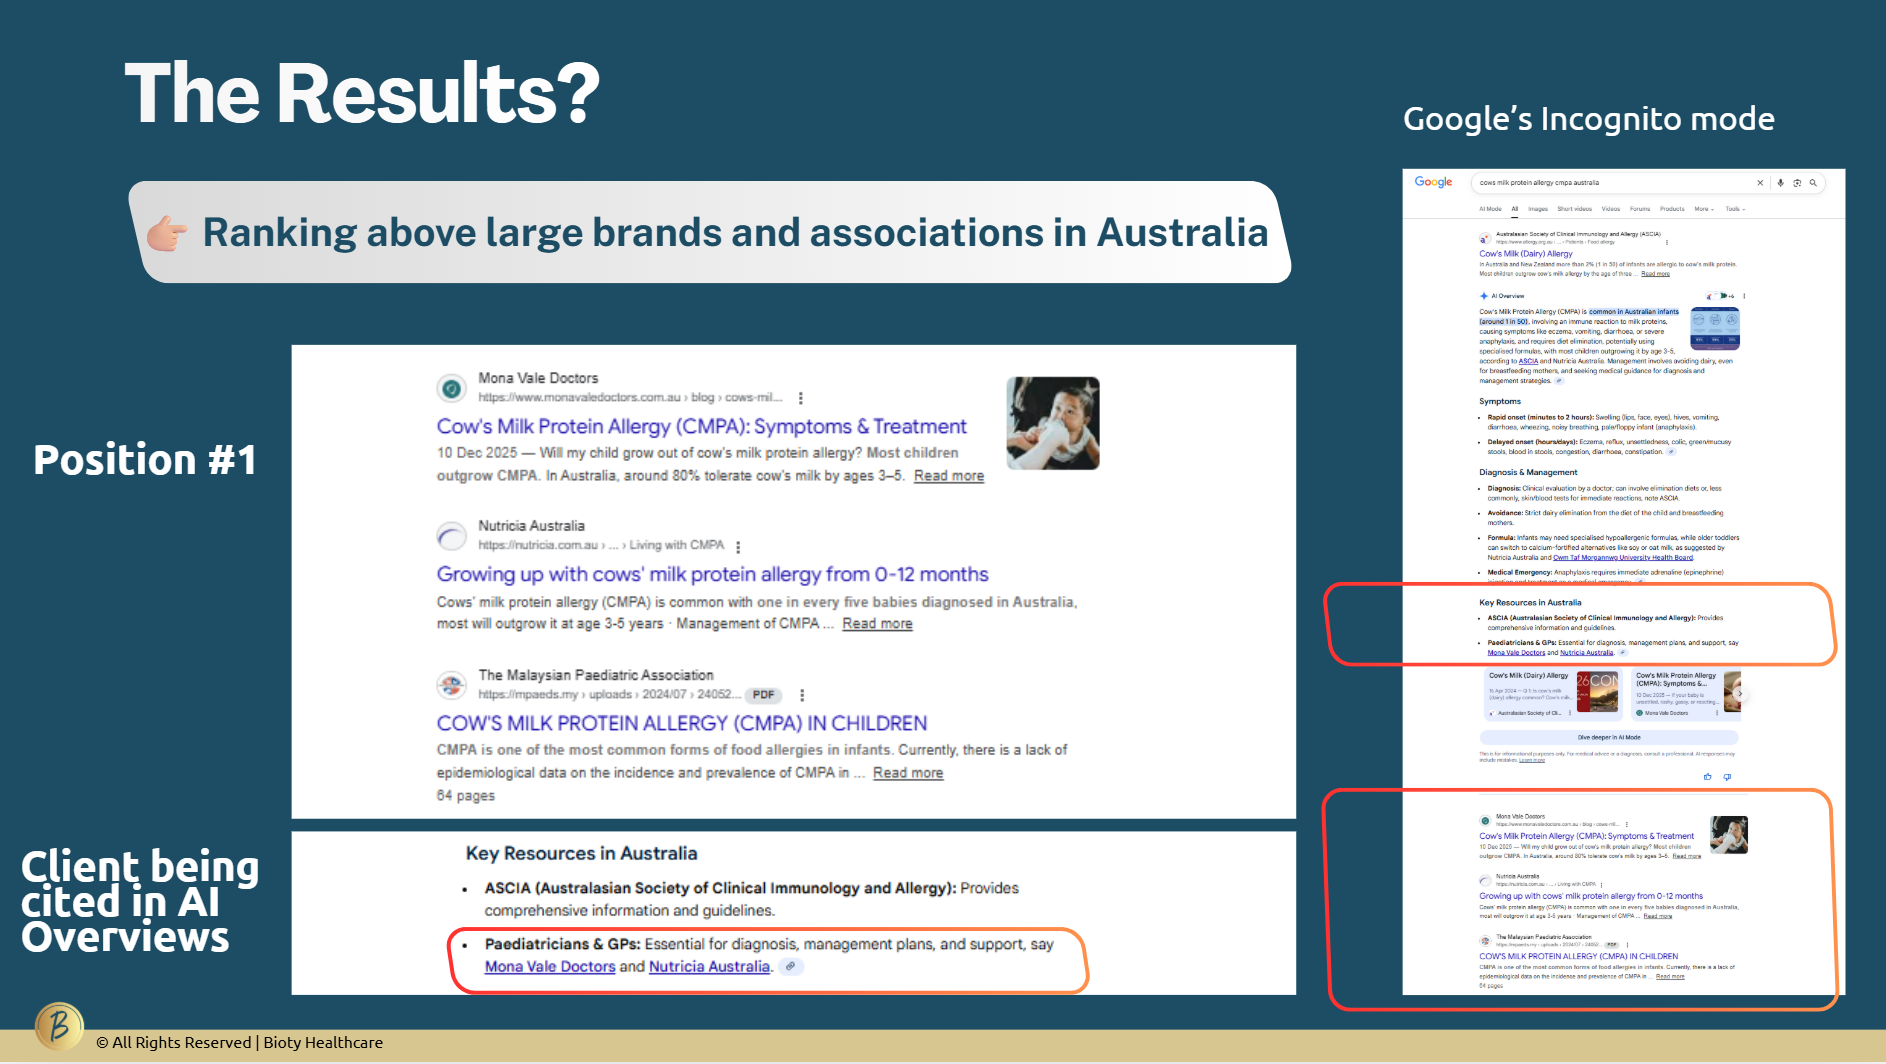Viewport: 1886px width, 1064px height.
Task: Click the 'Learn more' link under AI Overview
Action: pos(1532,760)
